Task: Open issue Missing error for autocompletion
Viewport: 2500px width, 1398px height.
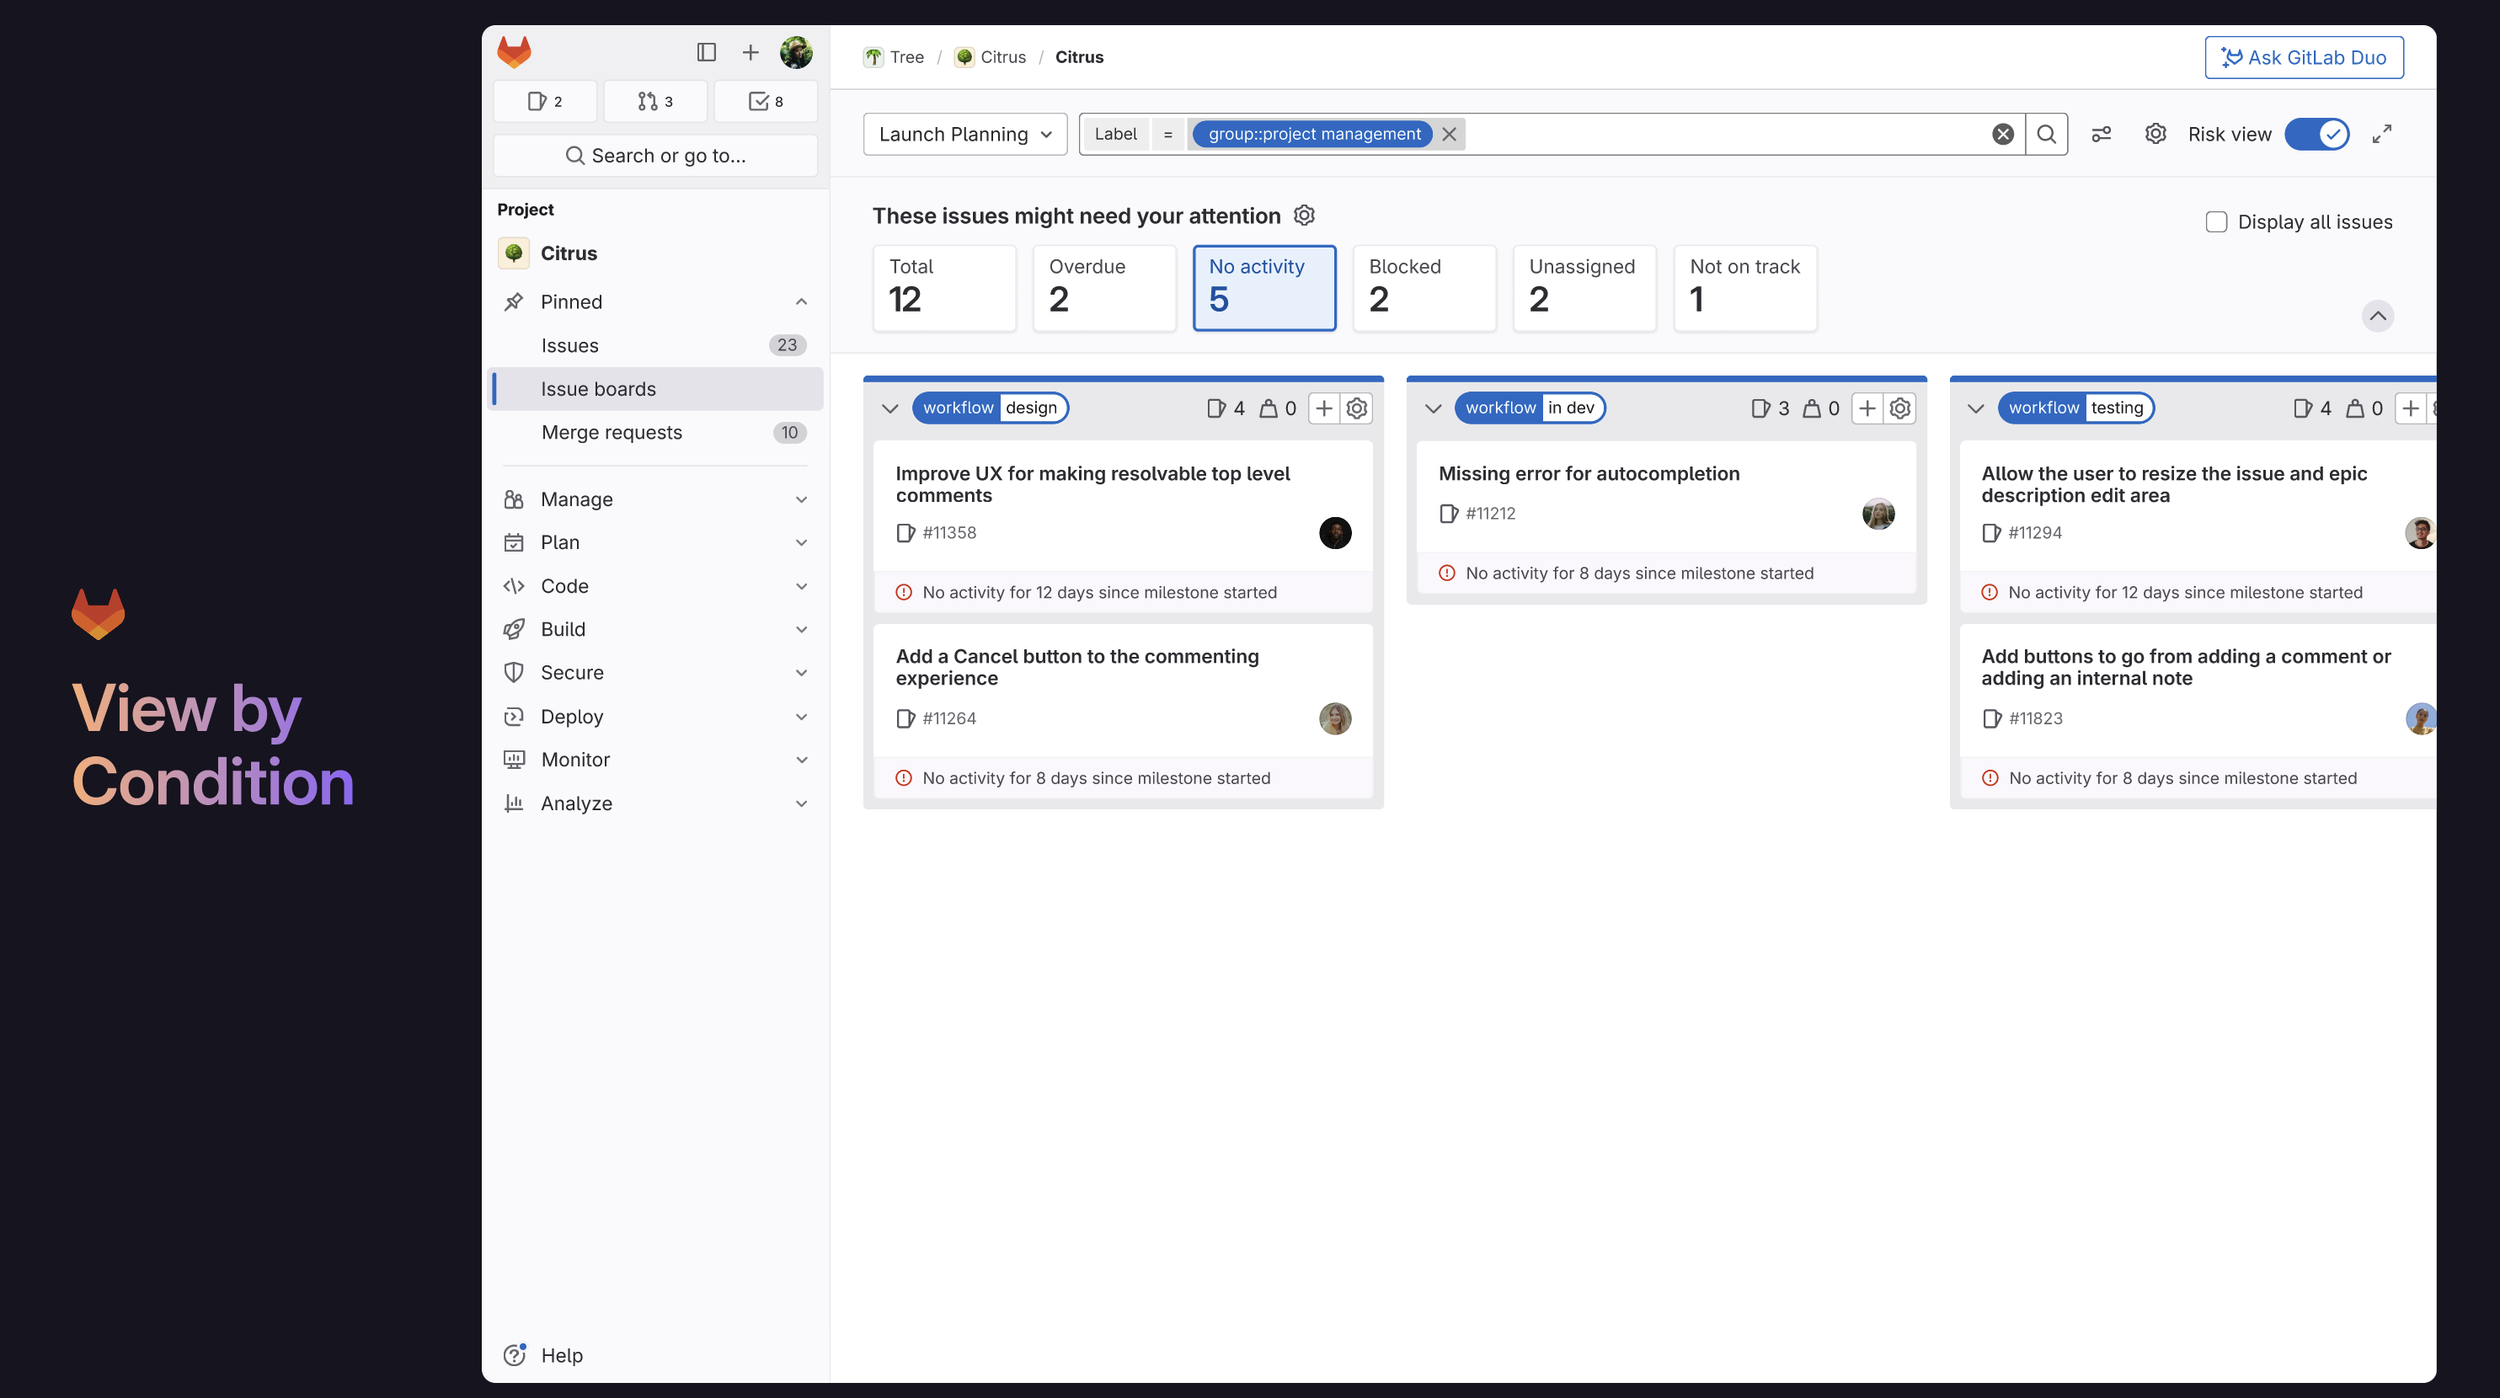Action: [1588, 473]
